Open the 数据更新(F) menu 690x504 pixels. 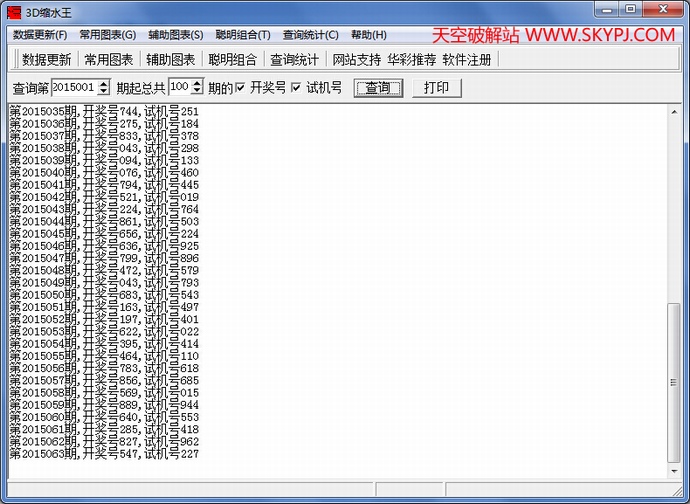tap(39, 35)
